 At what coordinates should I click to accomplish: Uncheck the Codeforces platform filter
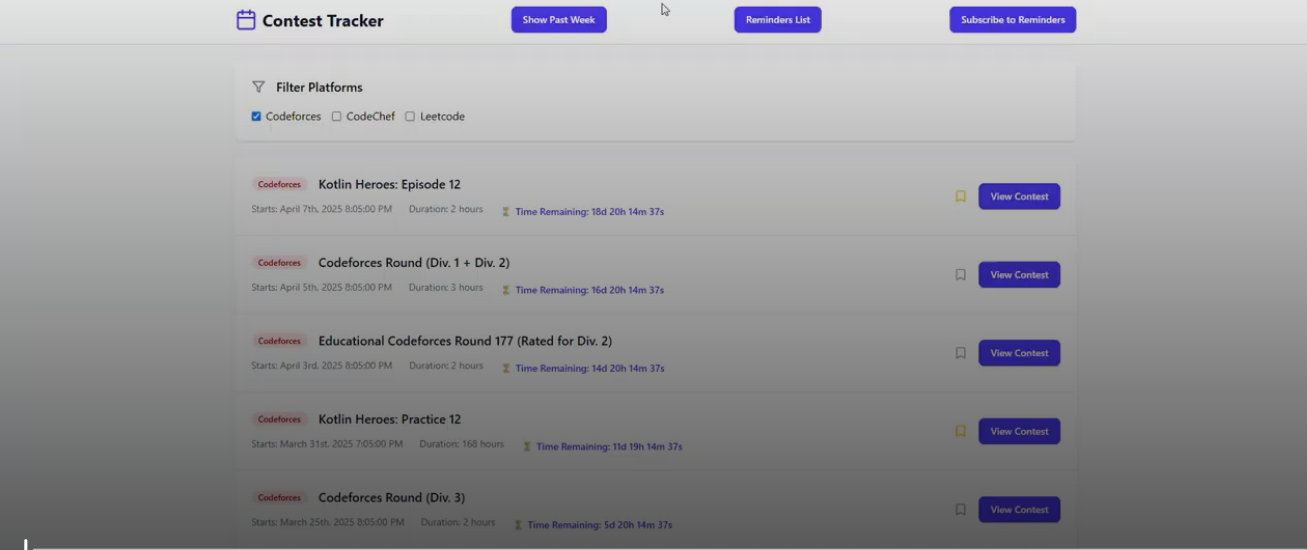click(256, 117)
